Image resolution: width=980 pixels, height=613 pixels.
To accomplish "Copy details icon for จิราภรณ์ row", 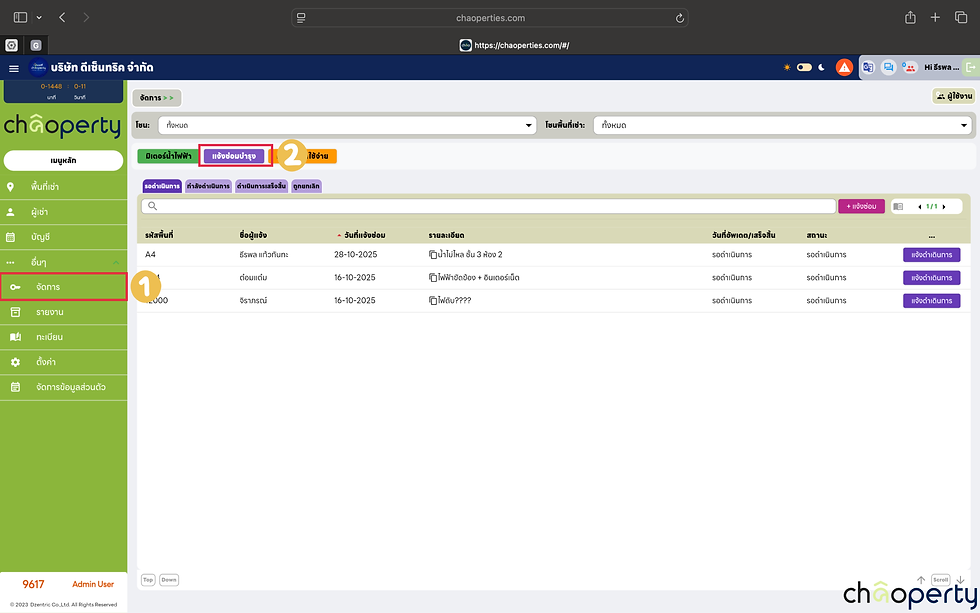I will pyautogui.click(x=432, y=301).
